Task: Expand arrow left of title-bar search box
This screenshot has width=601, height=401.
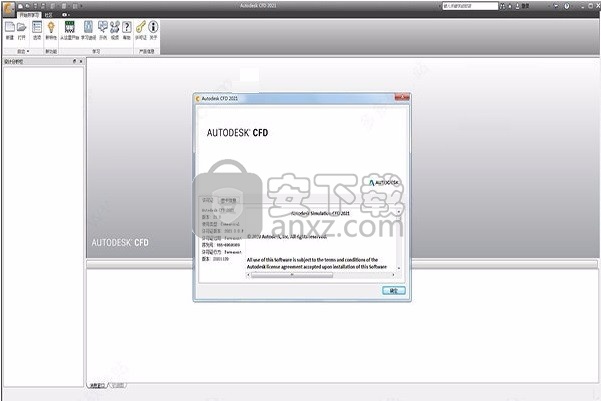Action: 439,6
